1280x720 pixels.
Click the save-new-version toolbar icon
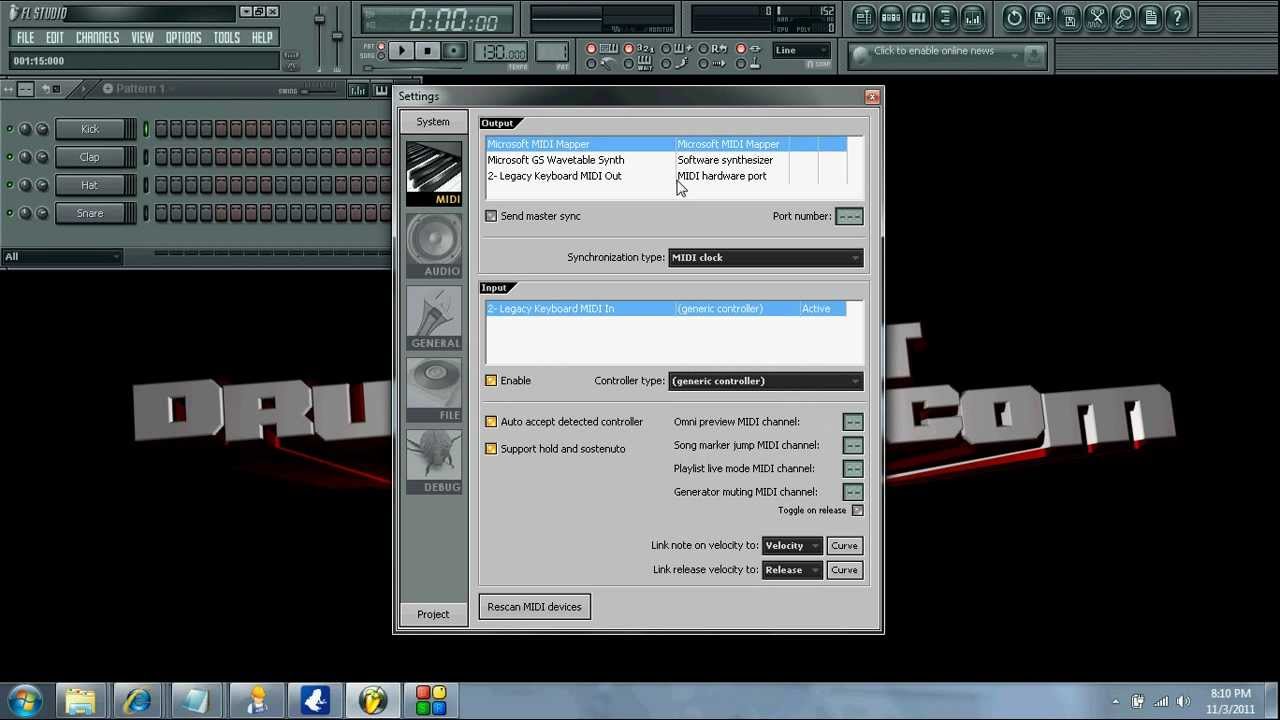1042,18
